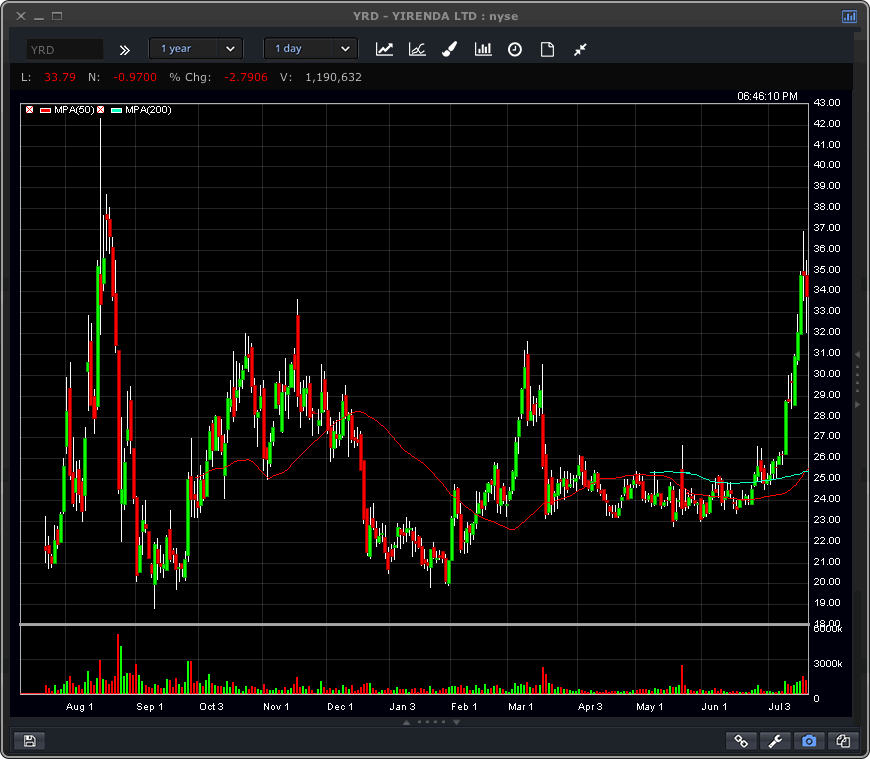Screen dimensions: 870x759
Task: Click the MPA(50) red legend swatch
Action: click(45, 110)
